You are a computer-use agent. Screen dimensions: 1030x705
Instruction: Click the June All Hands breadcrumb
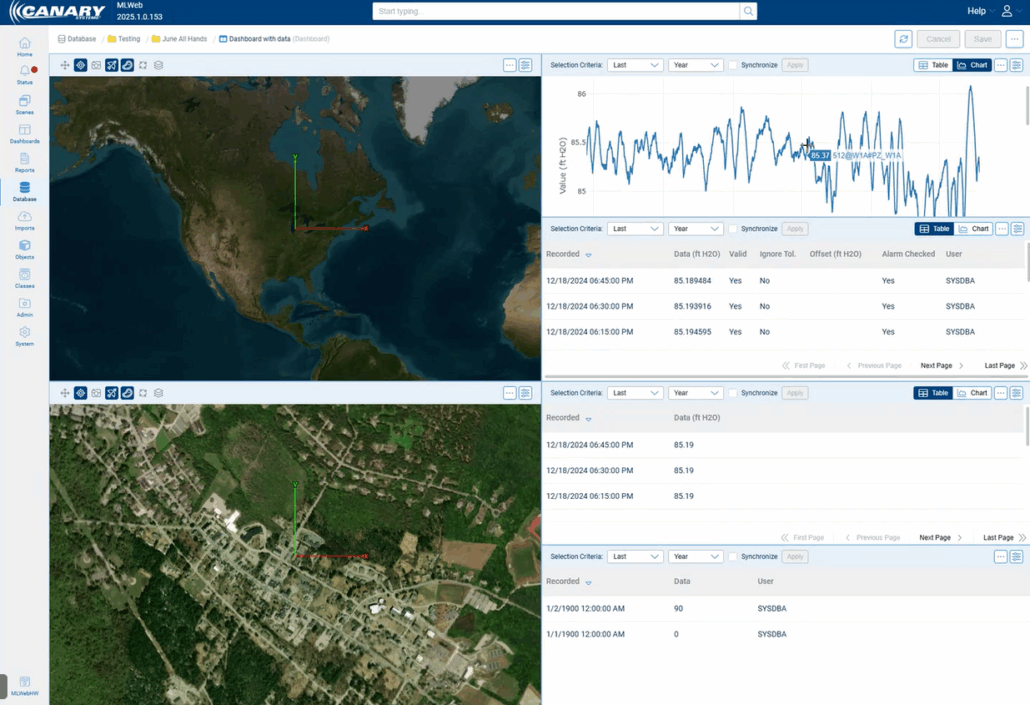pyautogui.click(x=184, y=39)
